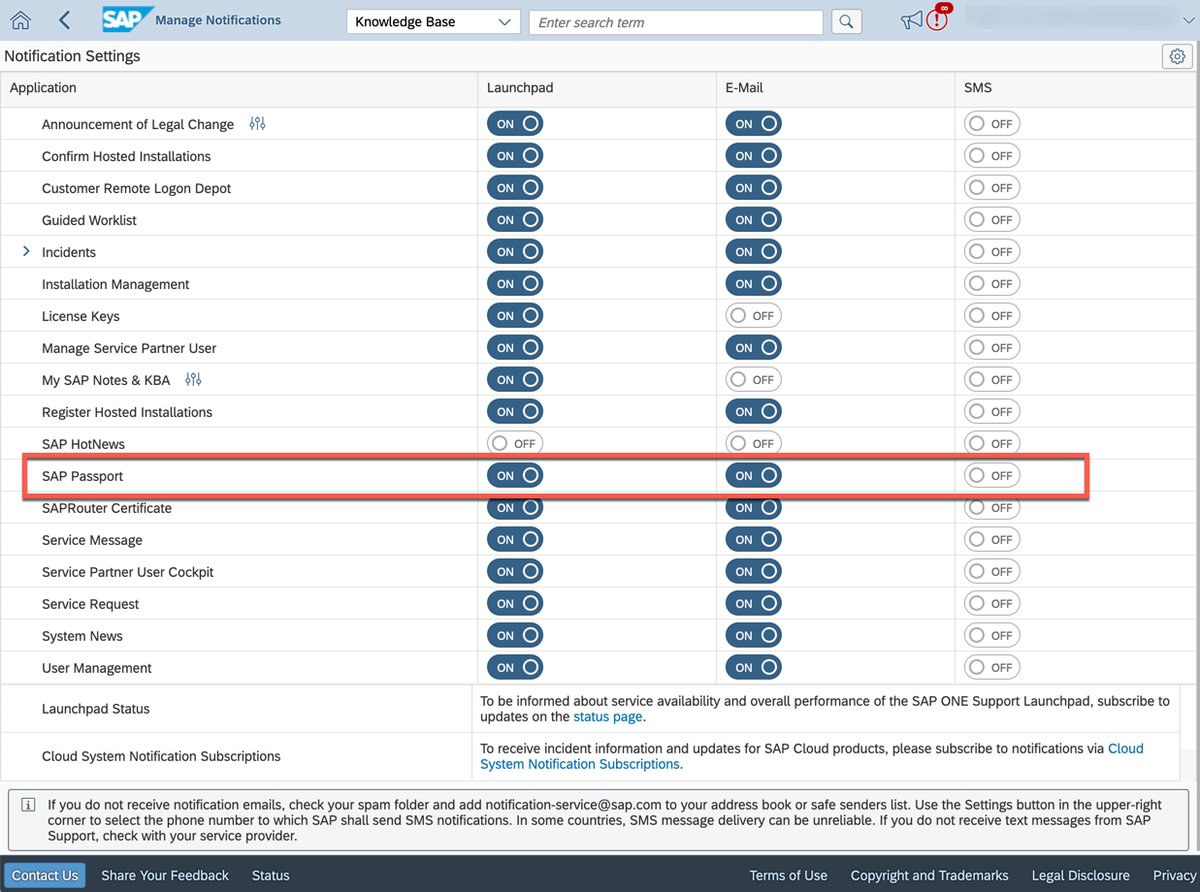
Task: Enable SMS for User Management
Action: point(992,668)
